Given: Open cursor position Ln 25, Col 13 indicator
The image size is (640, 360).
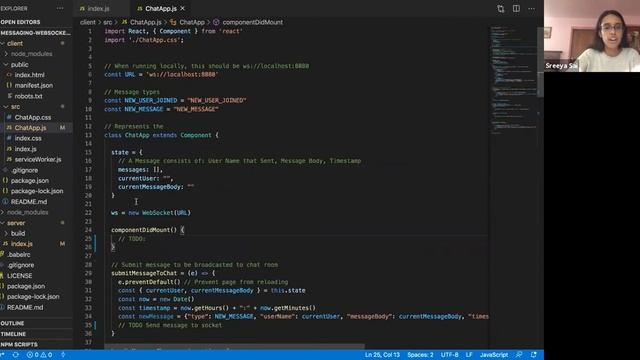Looking at the screenshot, I should coord(382,355).
